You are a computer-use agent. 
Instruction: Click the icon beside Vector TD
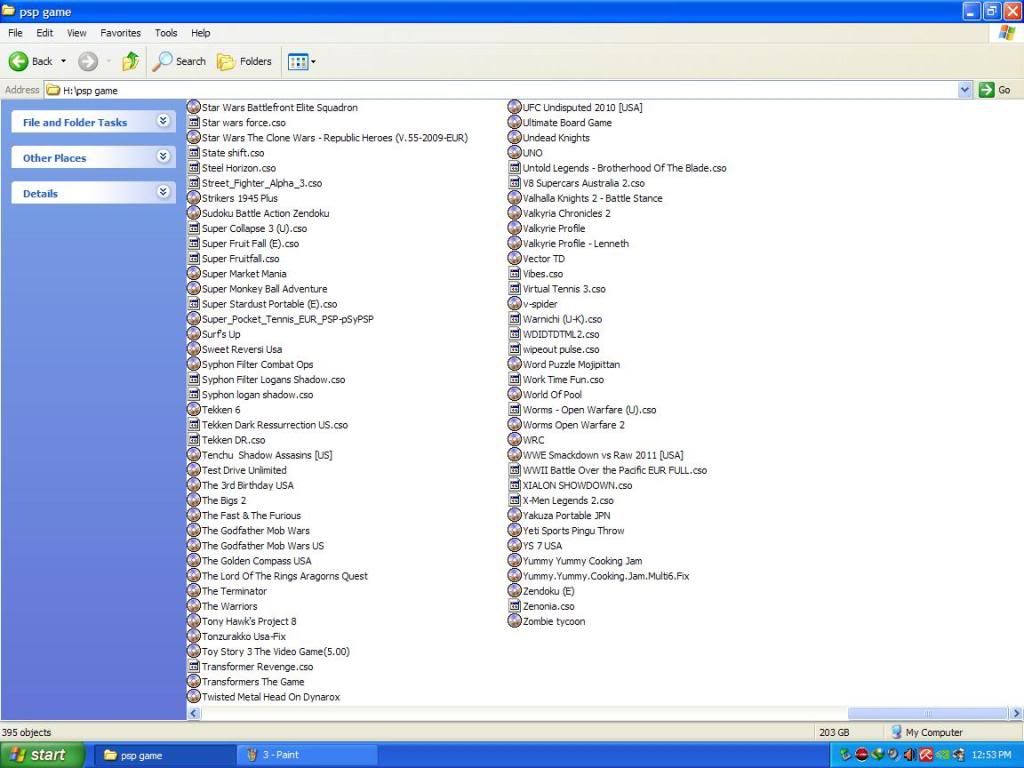tap(515, 259)
